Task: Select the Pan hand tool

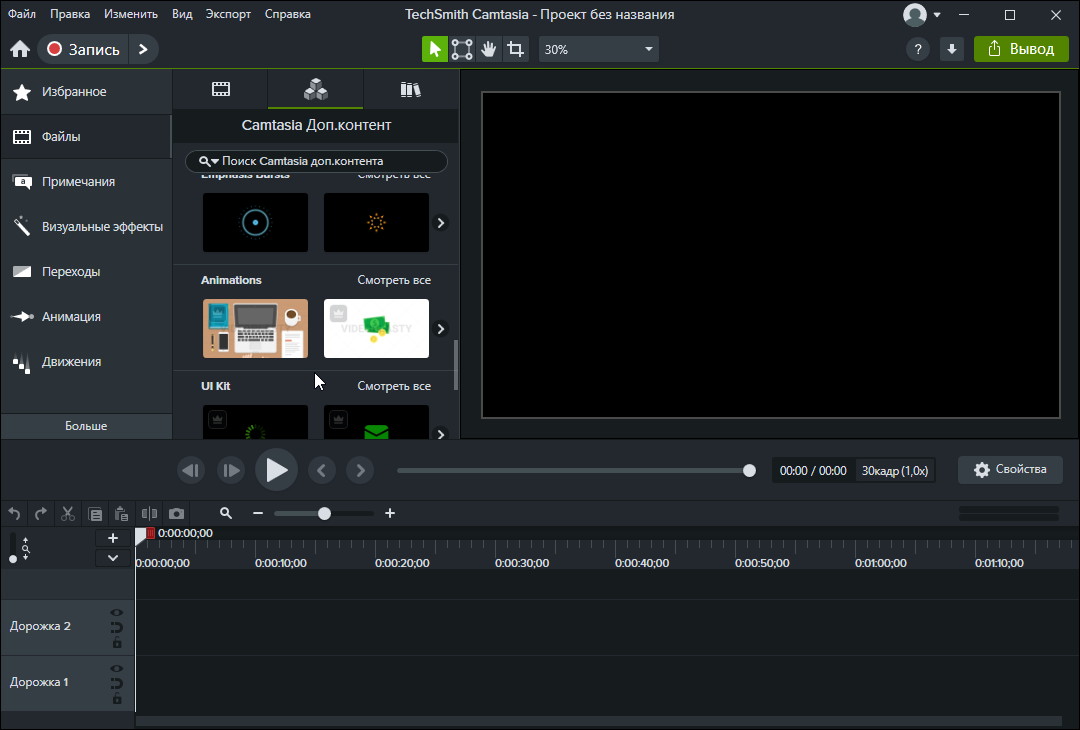Action: (488, 50)
